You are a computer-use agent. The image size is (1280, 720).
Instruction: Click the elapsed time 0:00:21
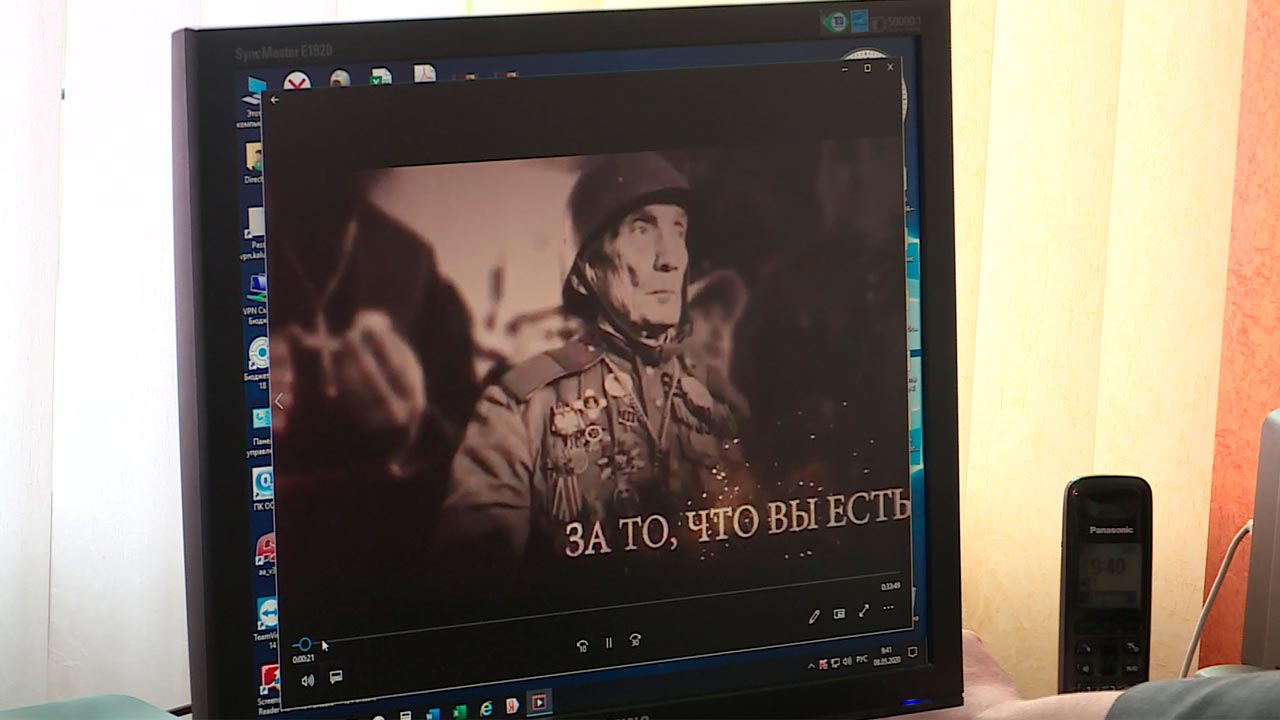[x=303, y=658]
